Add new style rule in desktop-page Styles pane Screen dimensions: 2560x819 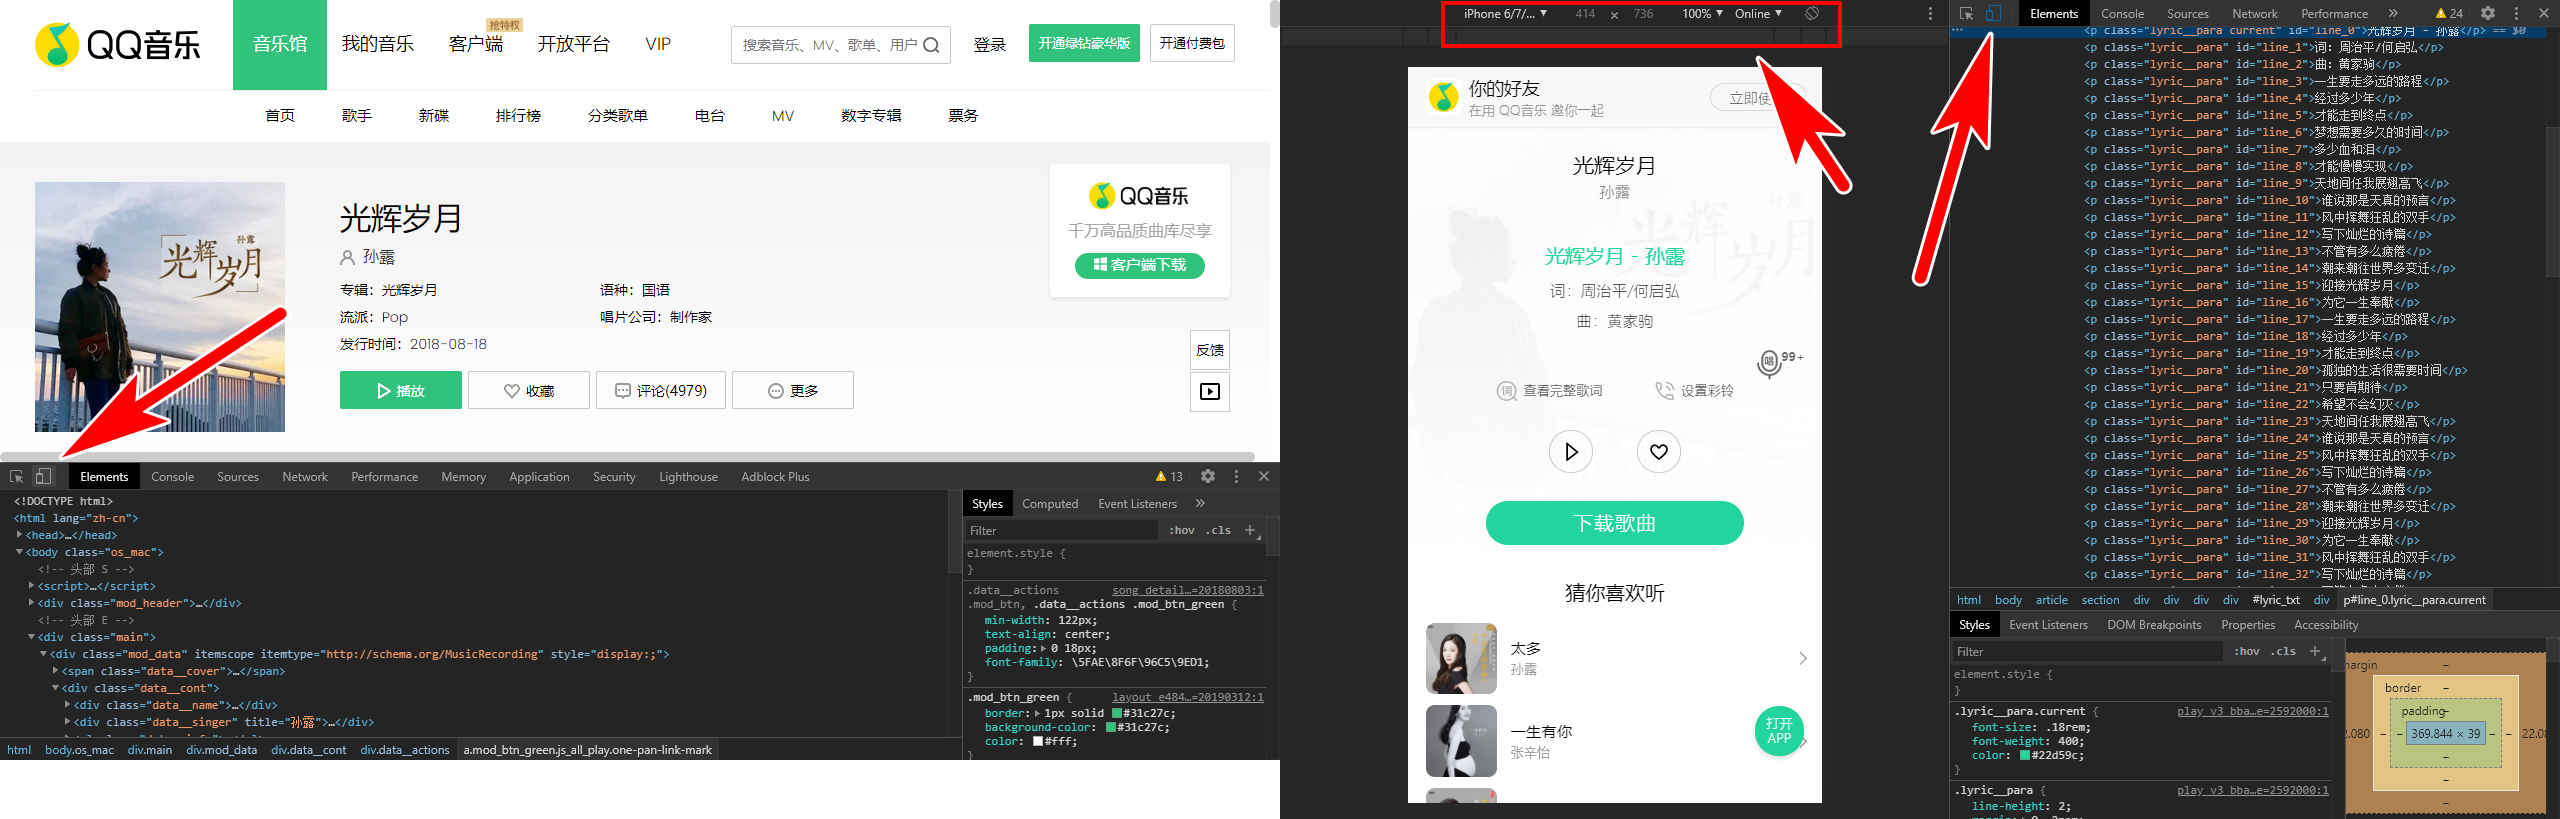tap(1250, 530)
